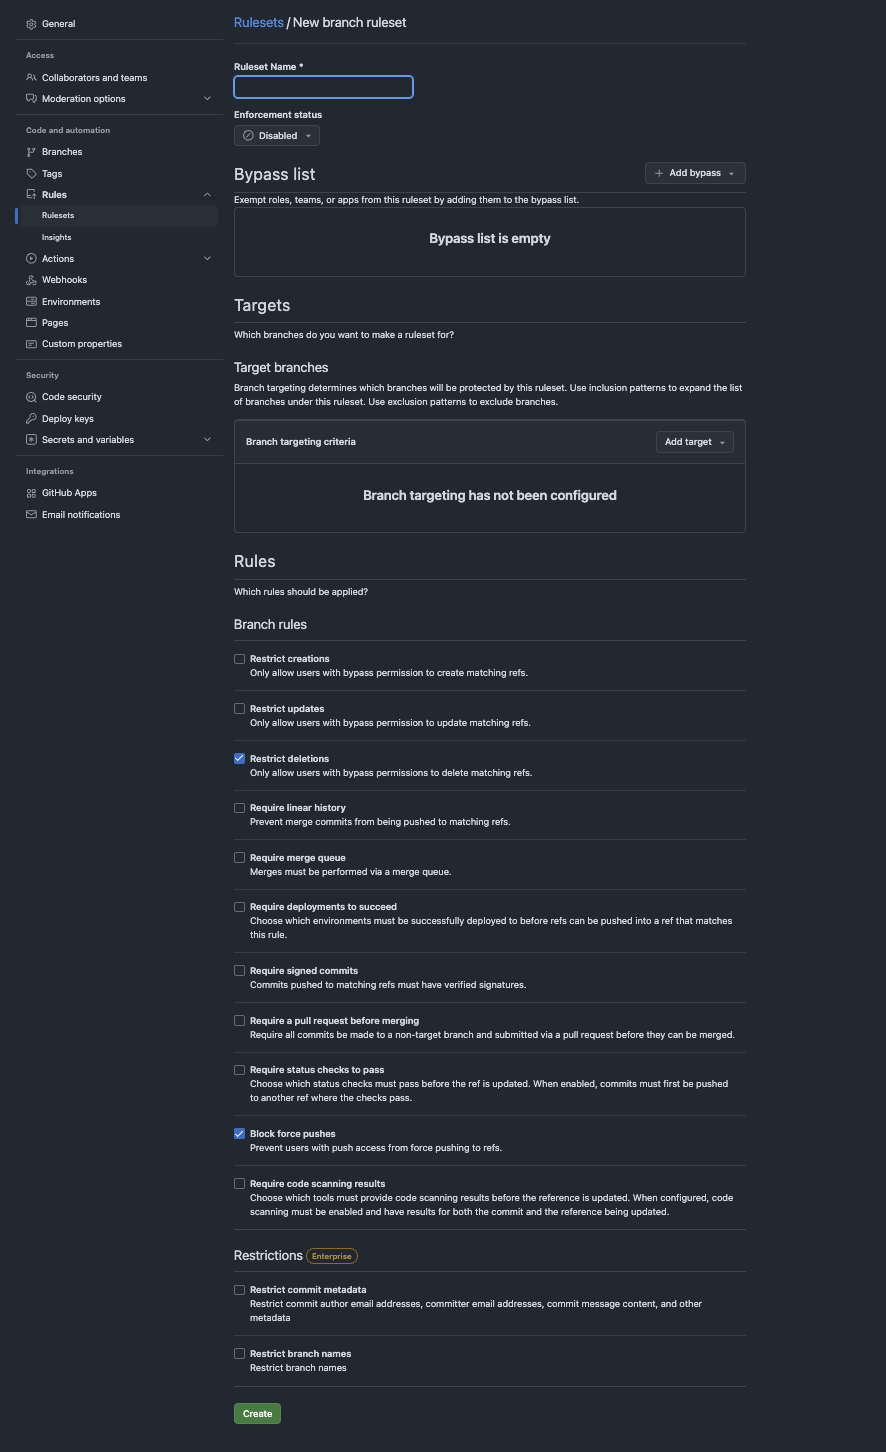The height and width of the screenshot is (1452, 886).
Task: Click the General settings gear icon
Action: pos(32,24)
